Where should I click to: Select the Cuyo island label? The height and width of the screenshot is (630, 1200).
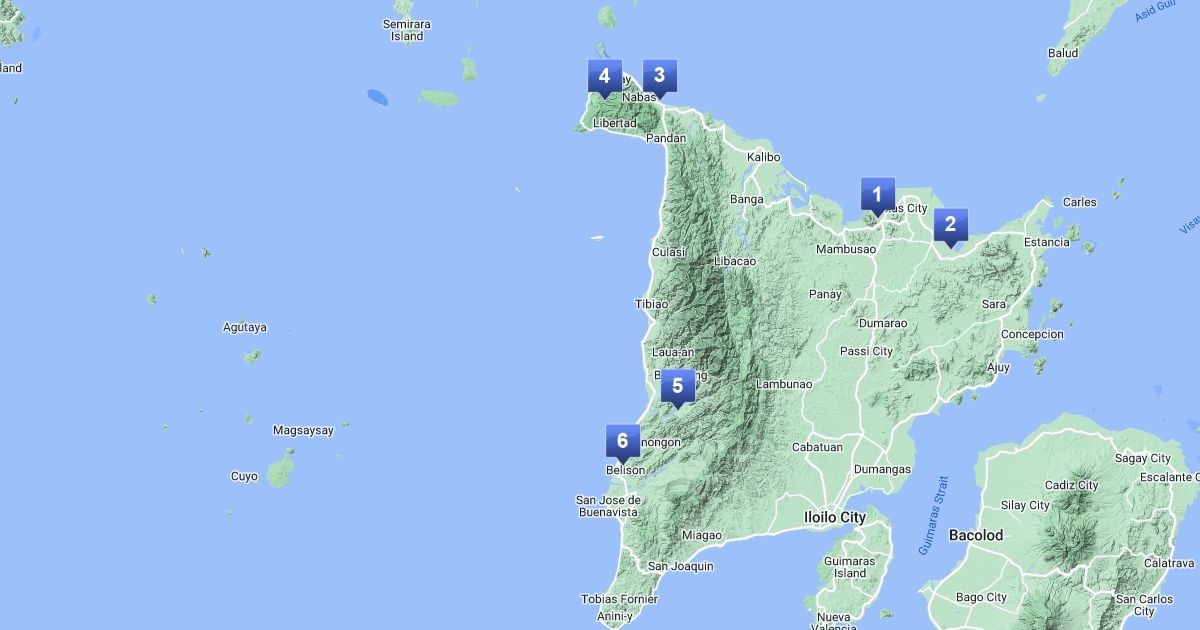click(244, 476)
